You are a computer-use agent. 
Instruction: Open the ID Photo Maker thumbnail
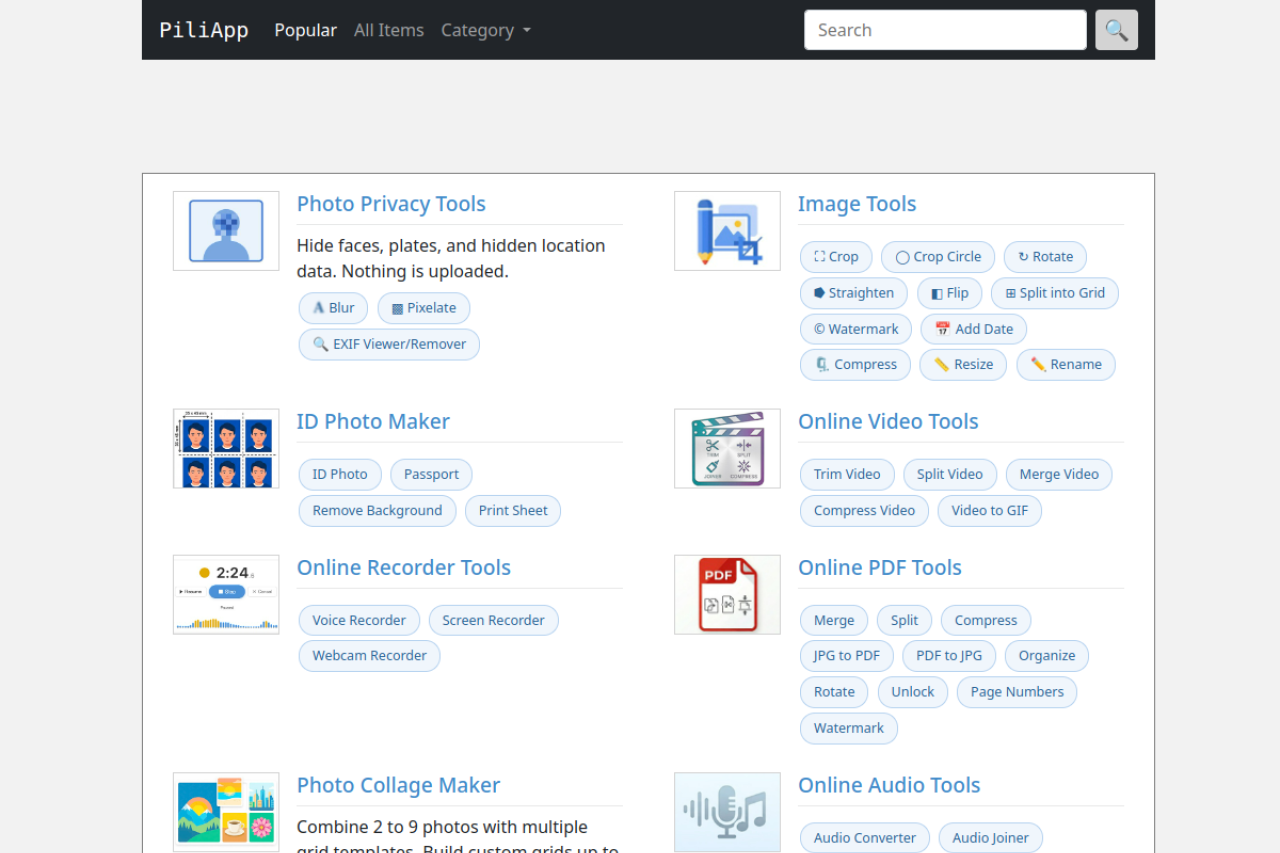pos(226,448)
